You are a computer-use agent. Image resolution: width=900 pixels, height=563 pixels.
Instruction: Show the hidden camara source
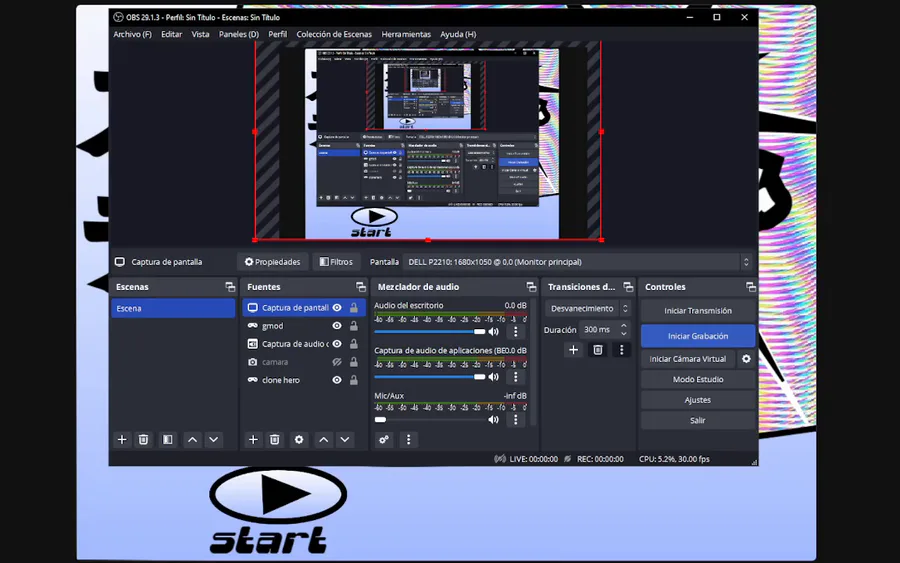(337, 362)
